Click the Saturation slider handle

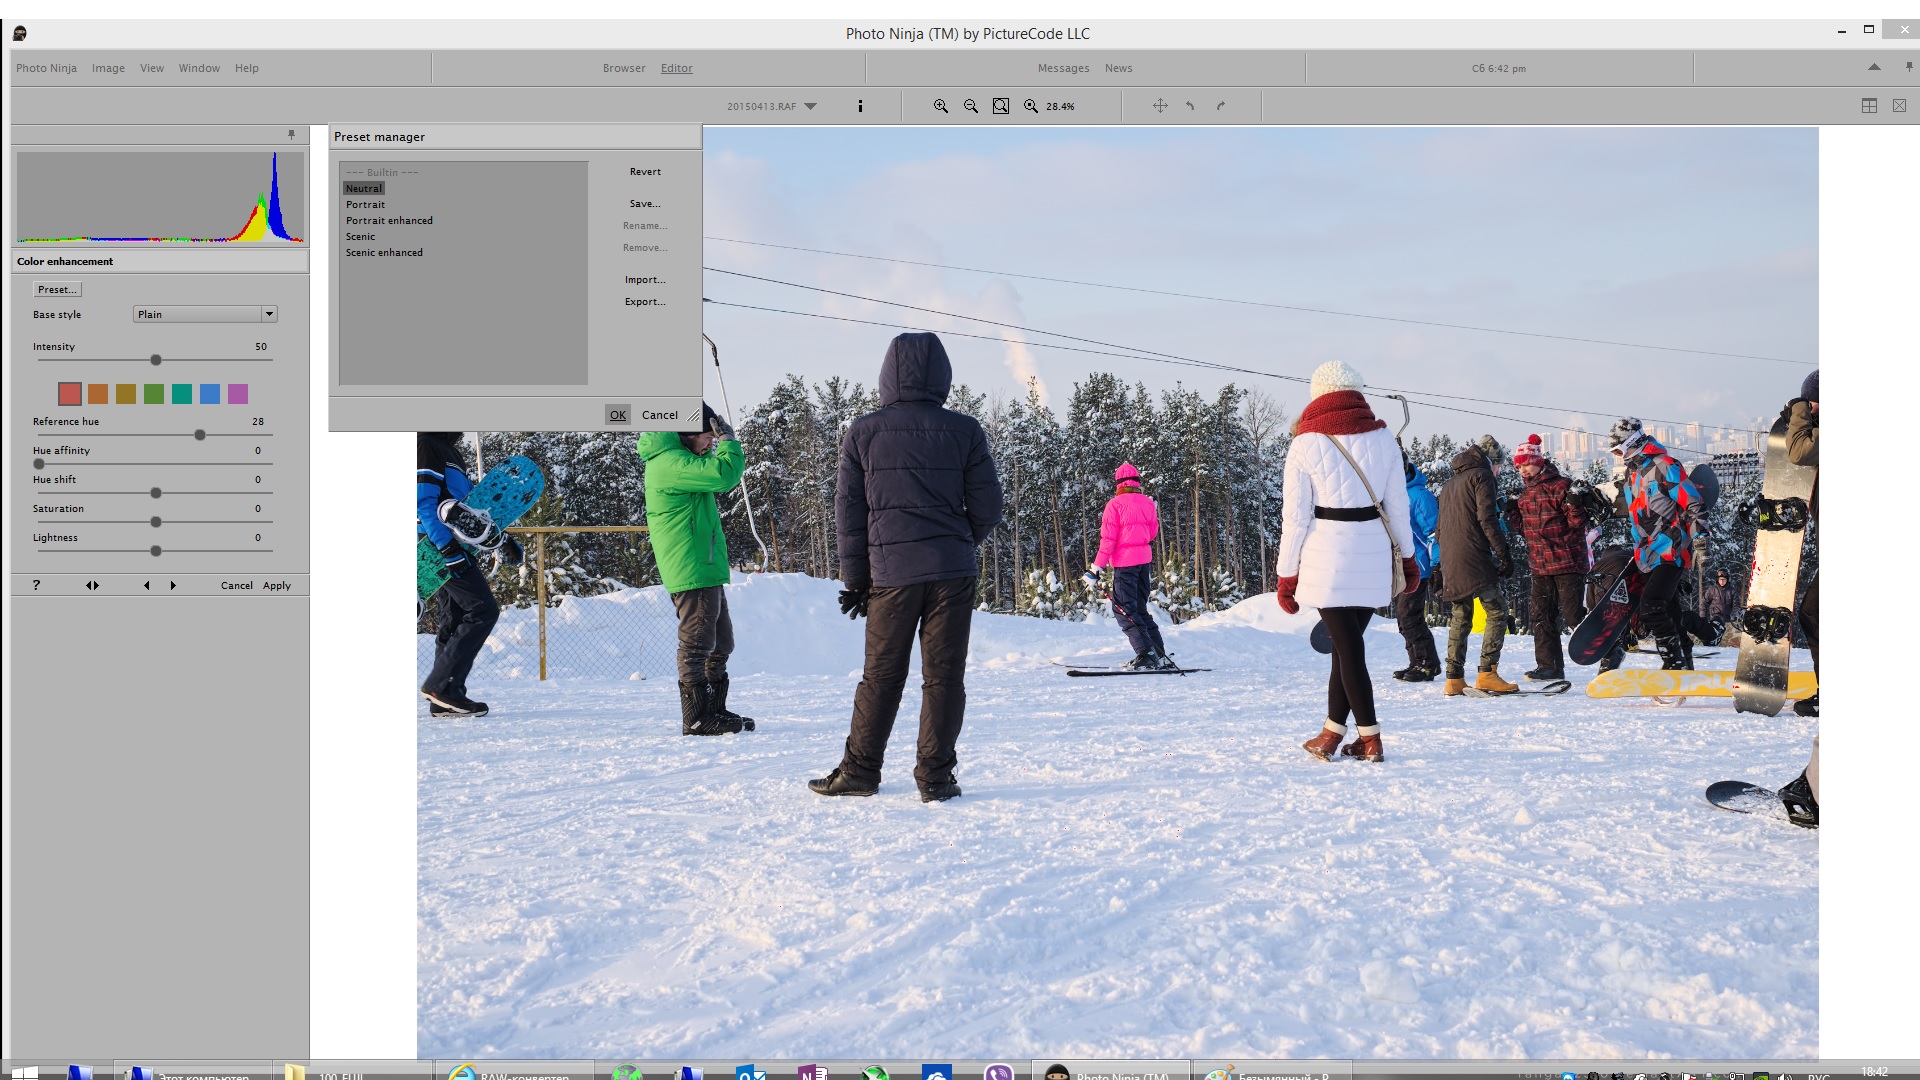coord(156,522)
